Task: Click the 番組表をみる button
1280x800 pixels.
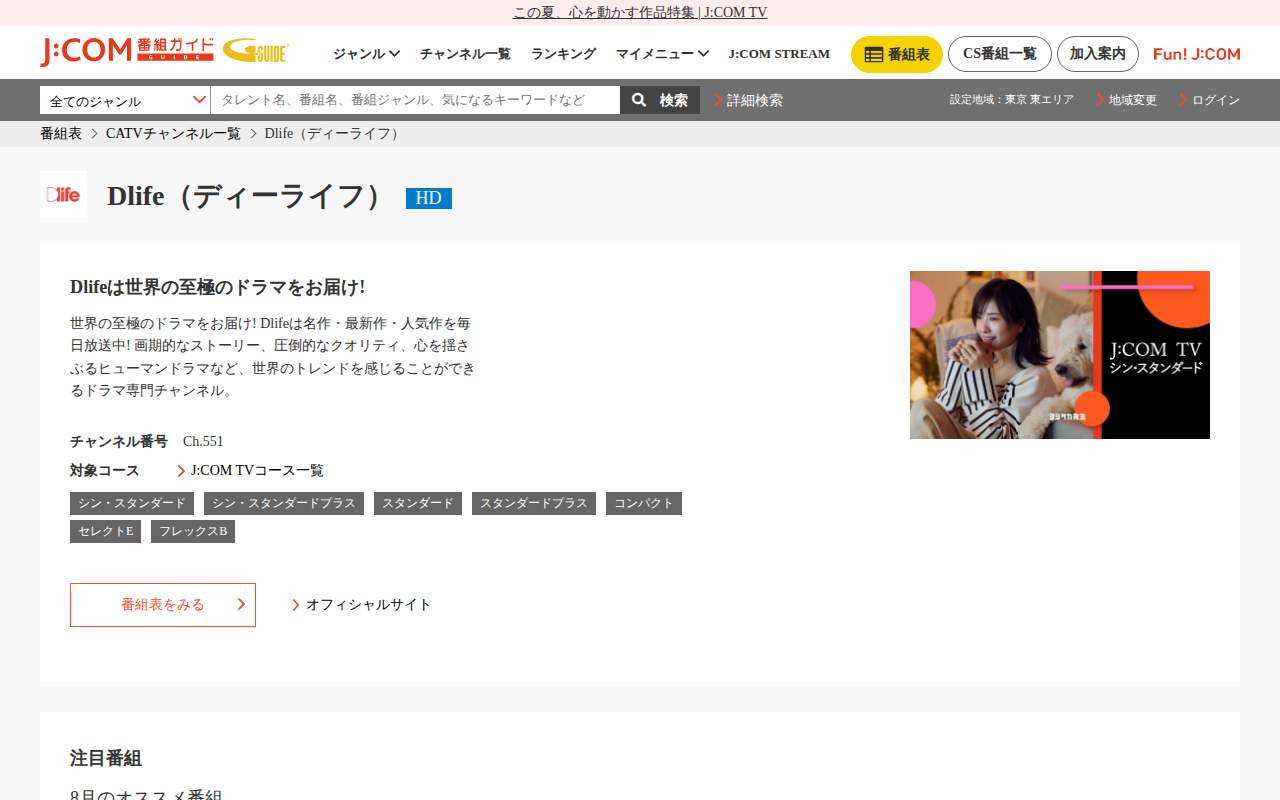Action: tap(163, 605)
